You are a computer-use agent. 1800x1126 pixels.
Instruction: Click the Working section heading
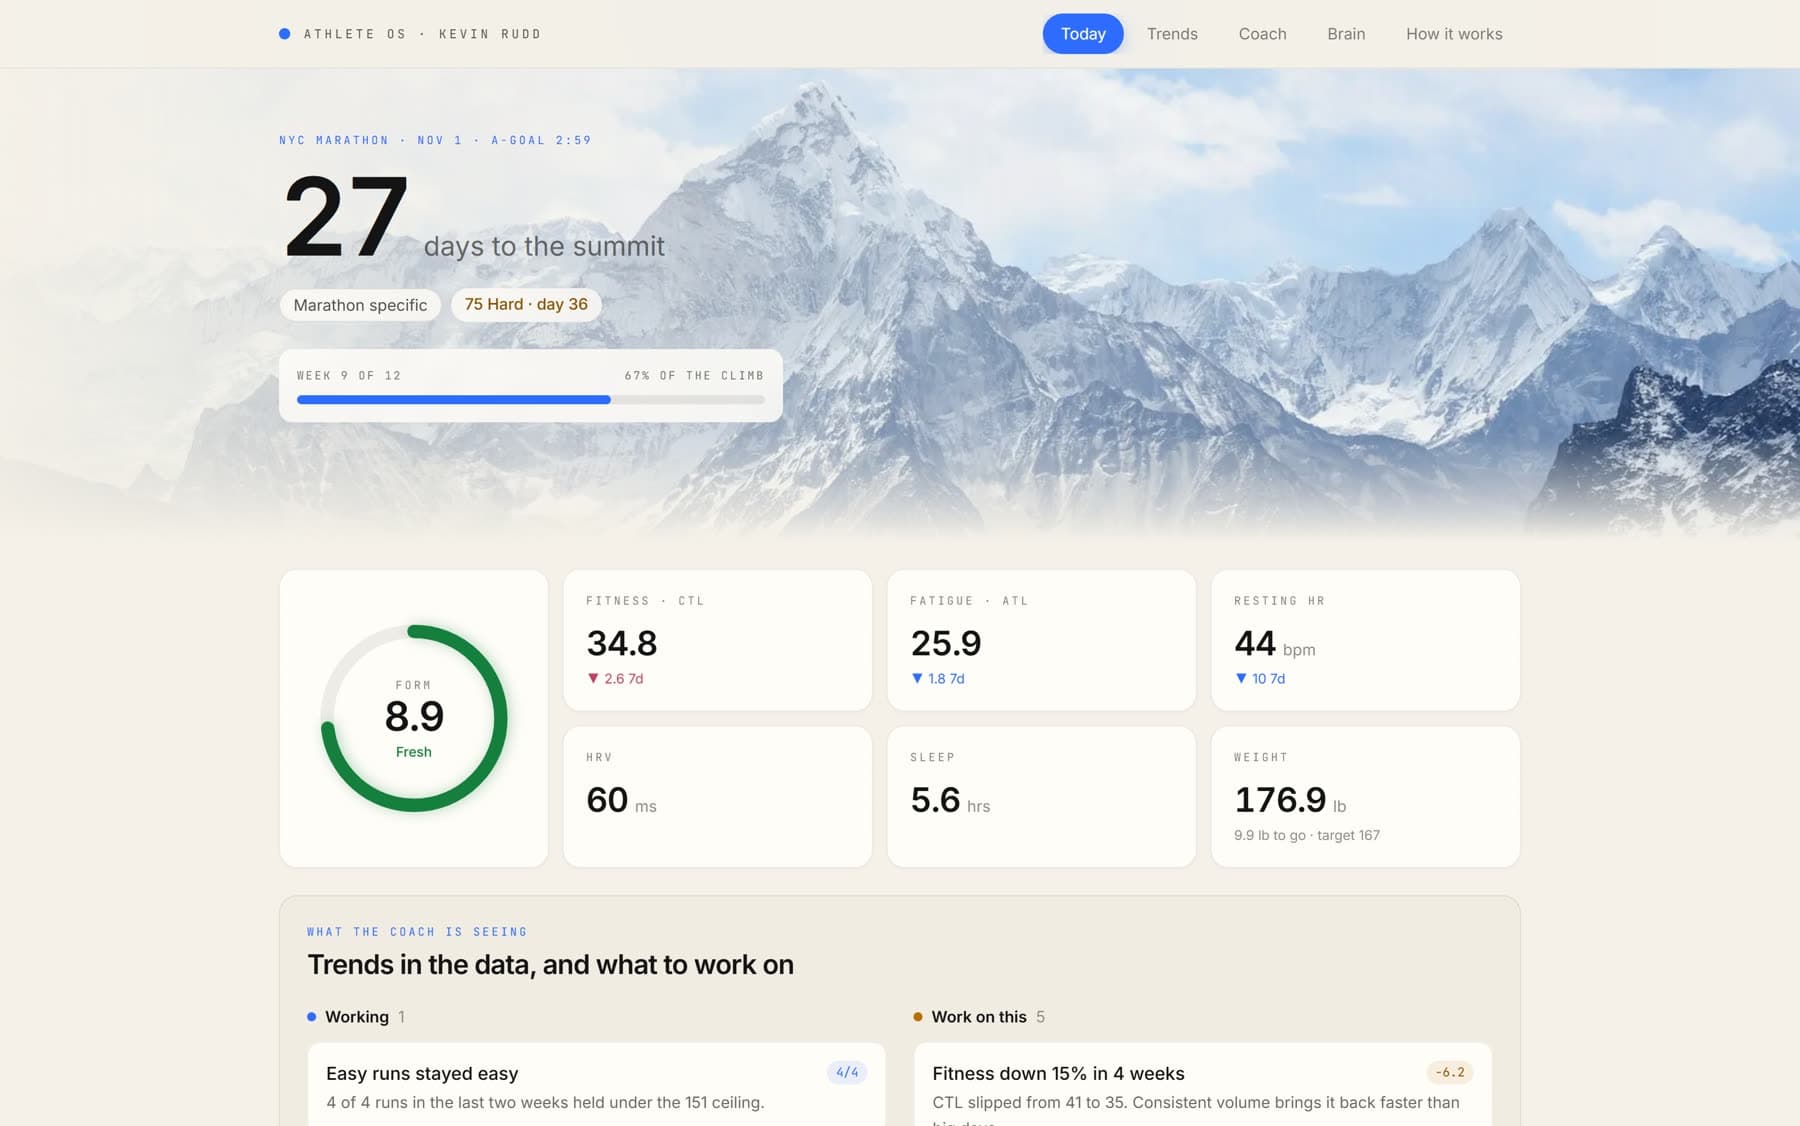[357, 1017]
